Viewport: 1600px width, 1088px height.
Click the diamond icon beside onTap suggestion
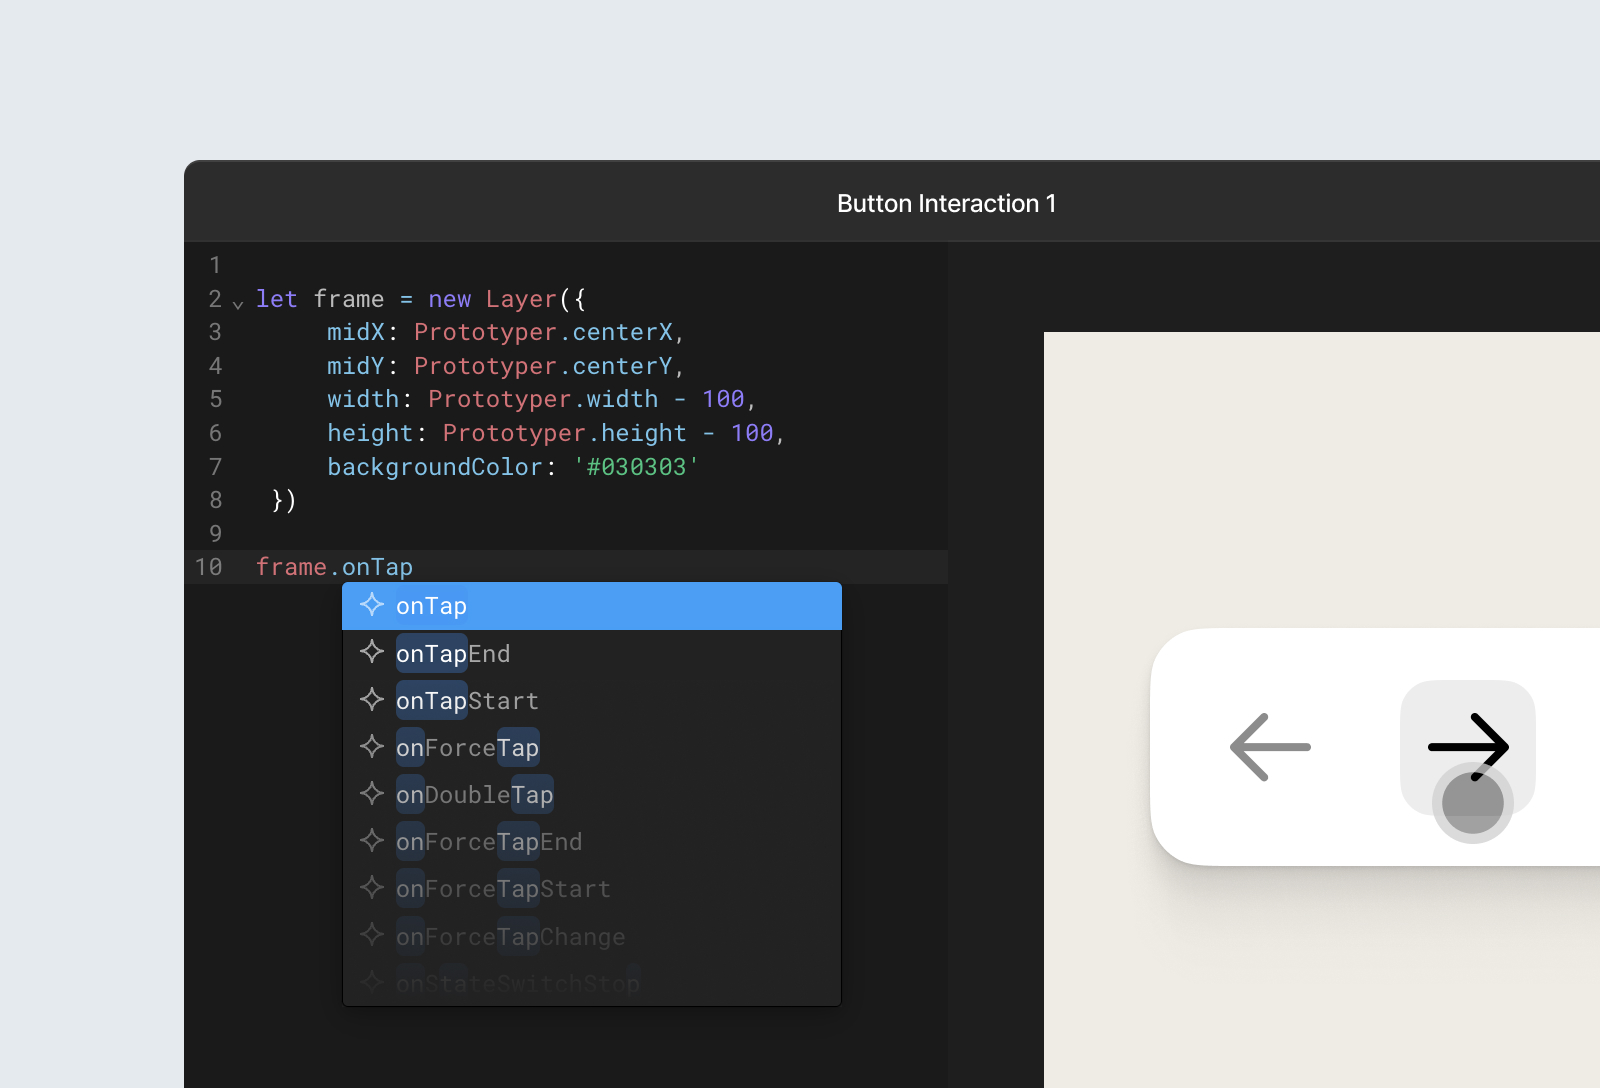372,605
